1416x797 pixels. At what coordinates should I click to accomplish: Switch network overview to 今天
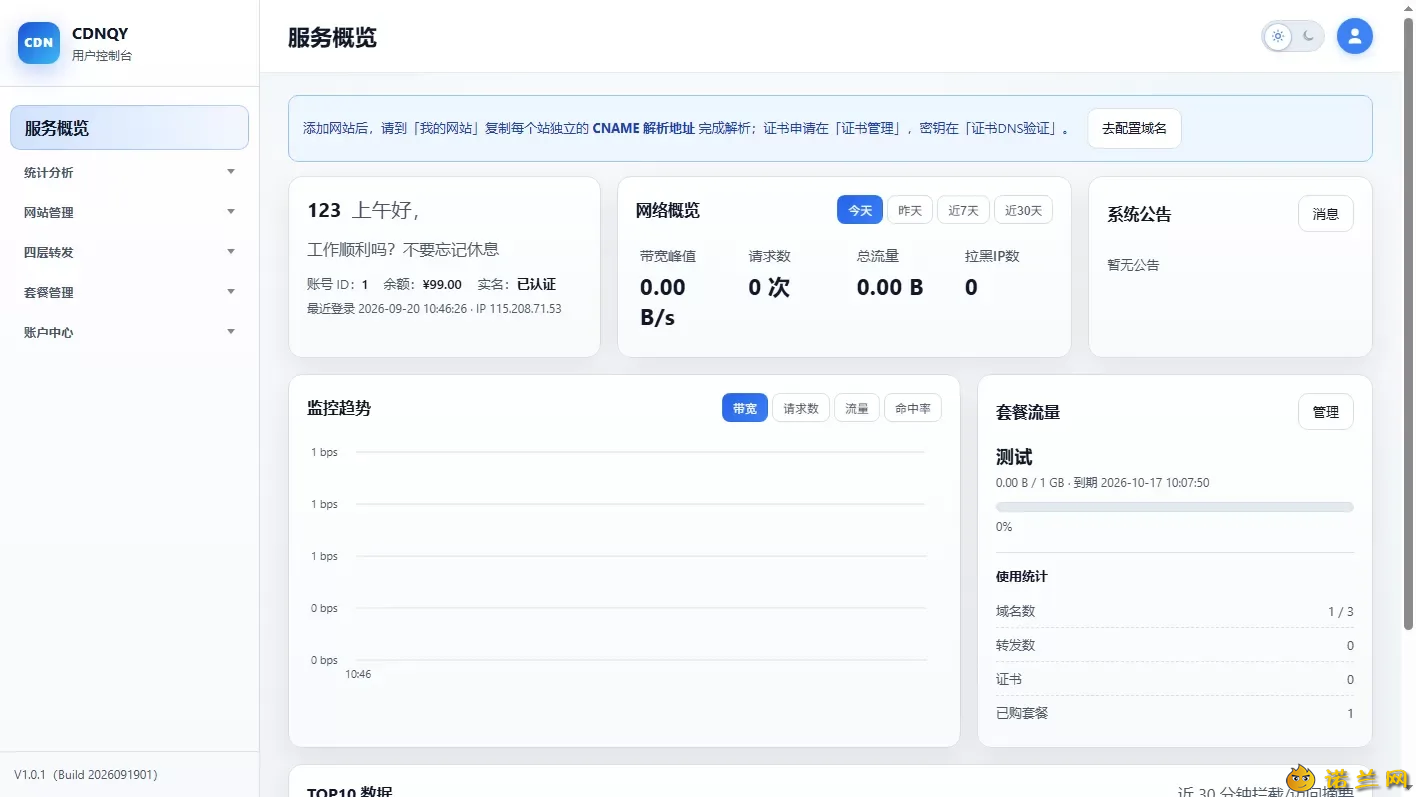pos(860,210)
